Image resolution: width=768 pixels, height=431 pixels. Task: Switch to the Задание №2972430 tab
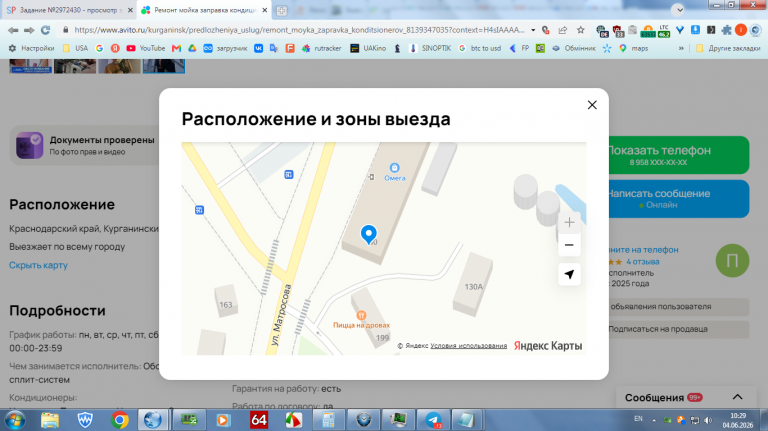pyautogui.click(x=69, y=10)
